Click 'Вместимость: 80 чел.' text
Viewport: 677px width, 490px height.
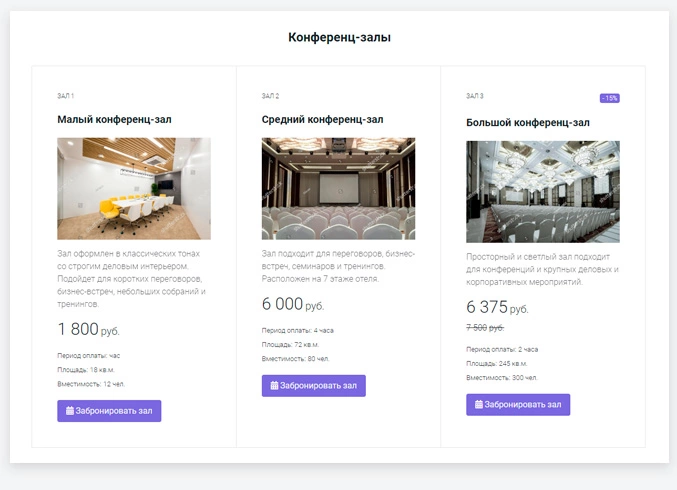(295, 359)
